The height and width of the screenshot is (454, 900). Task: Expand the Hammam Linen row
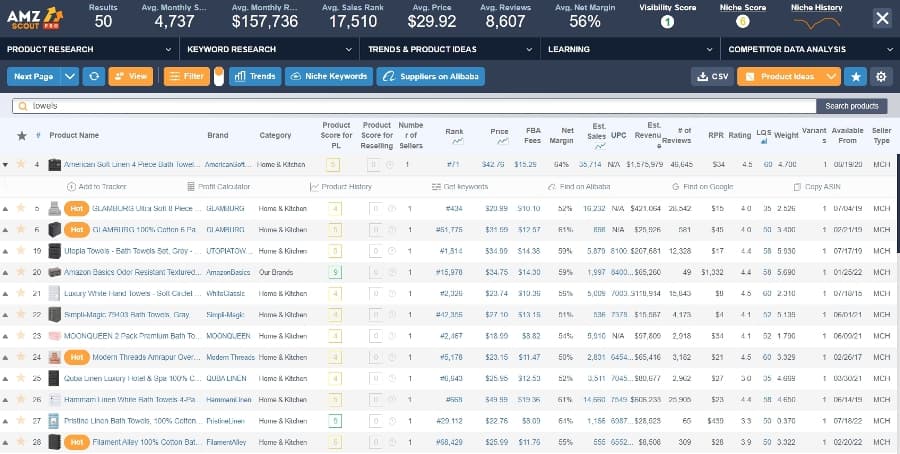5,399
